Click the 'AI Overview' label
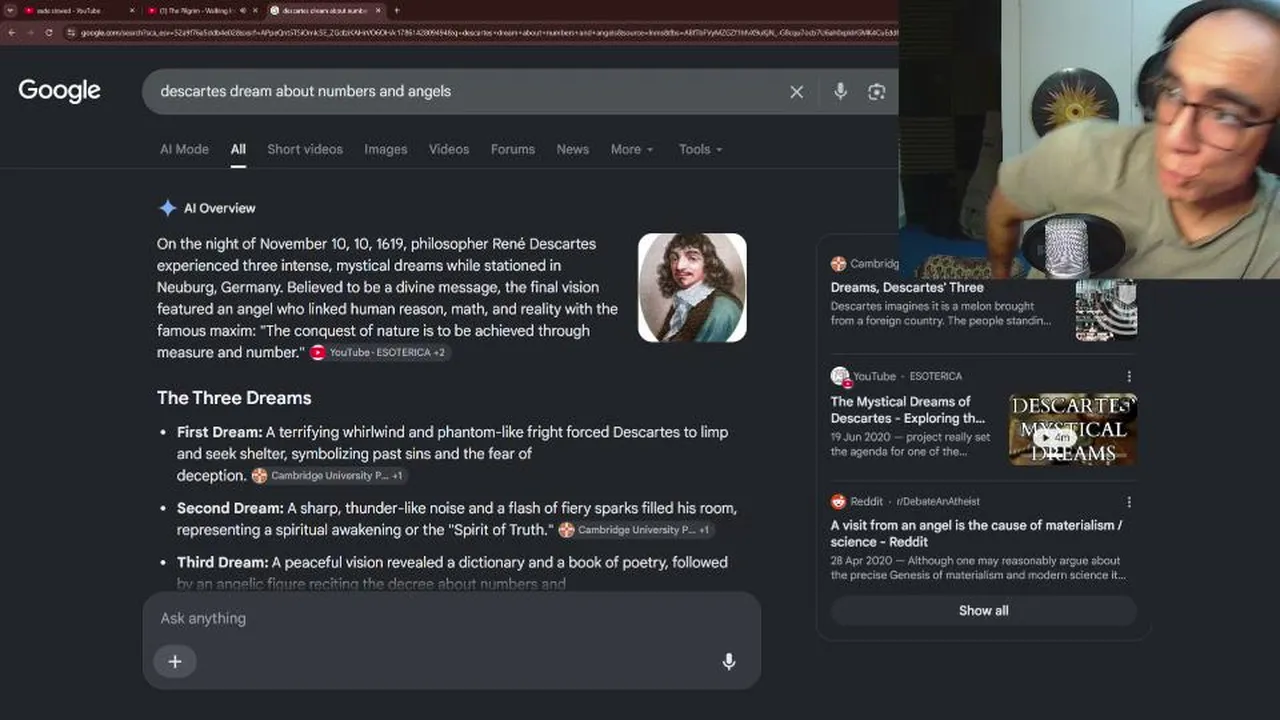Viewport: 1280px width, 720px height. [220, 208]
